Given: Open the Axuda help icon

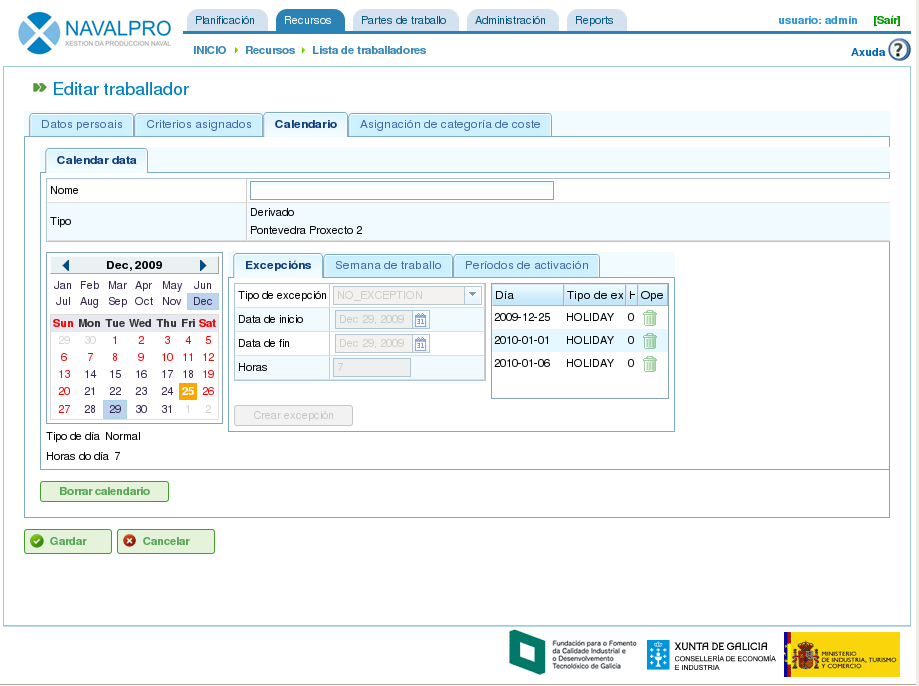Looking at the screenshot, I should 898,50.
